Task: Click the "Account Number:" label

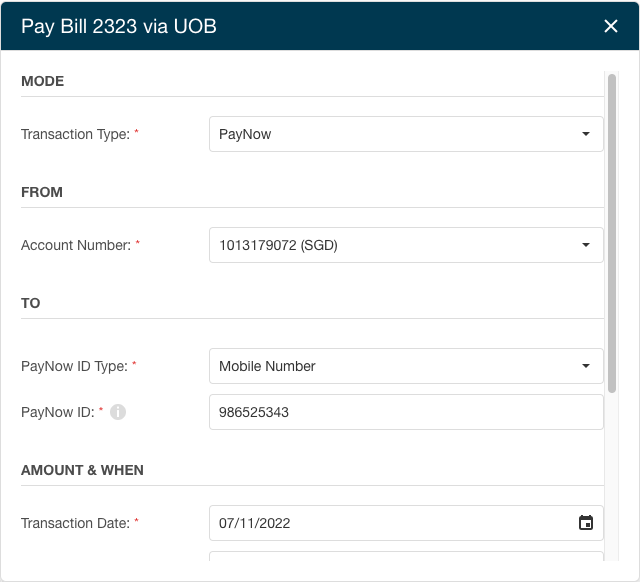Action: pos(76,245)
